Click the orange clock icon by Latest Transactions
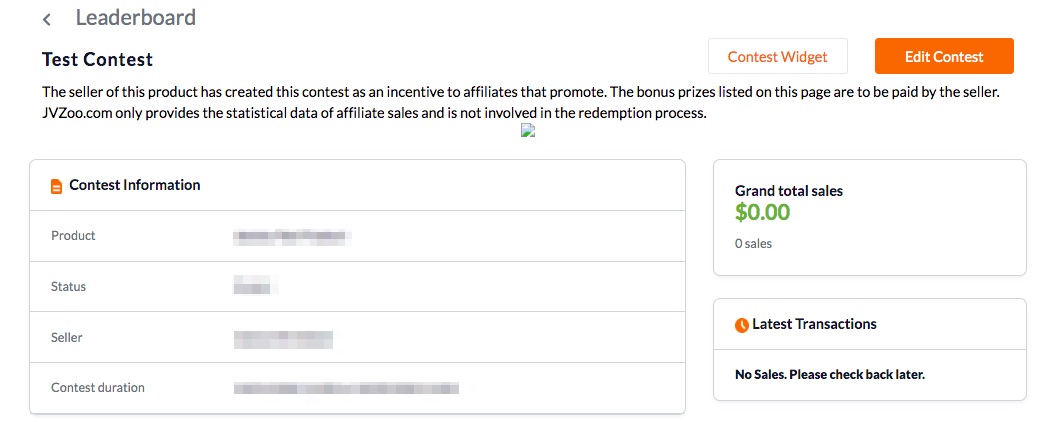 (x=742, y=325)
